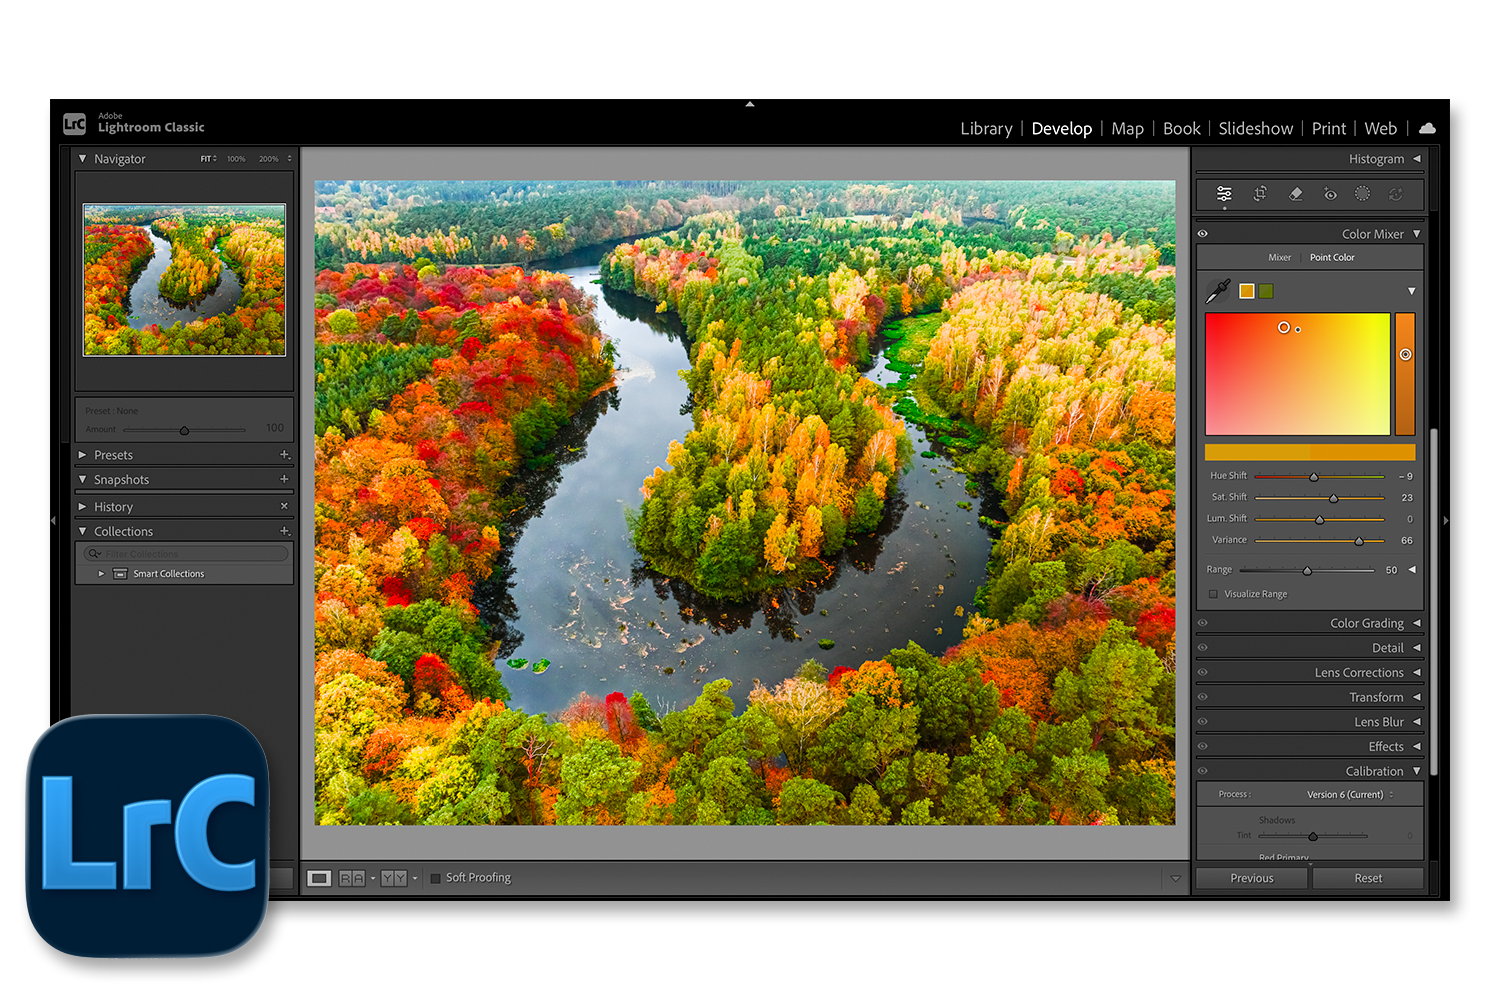Toggle Calibration panel eye switch

coord(1203,771)
